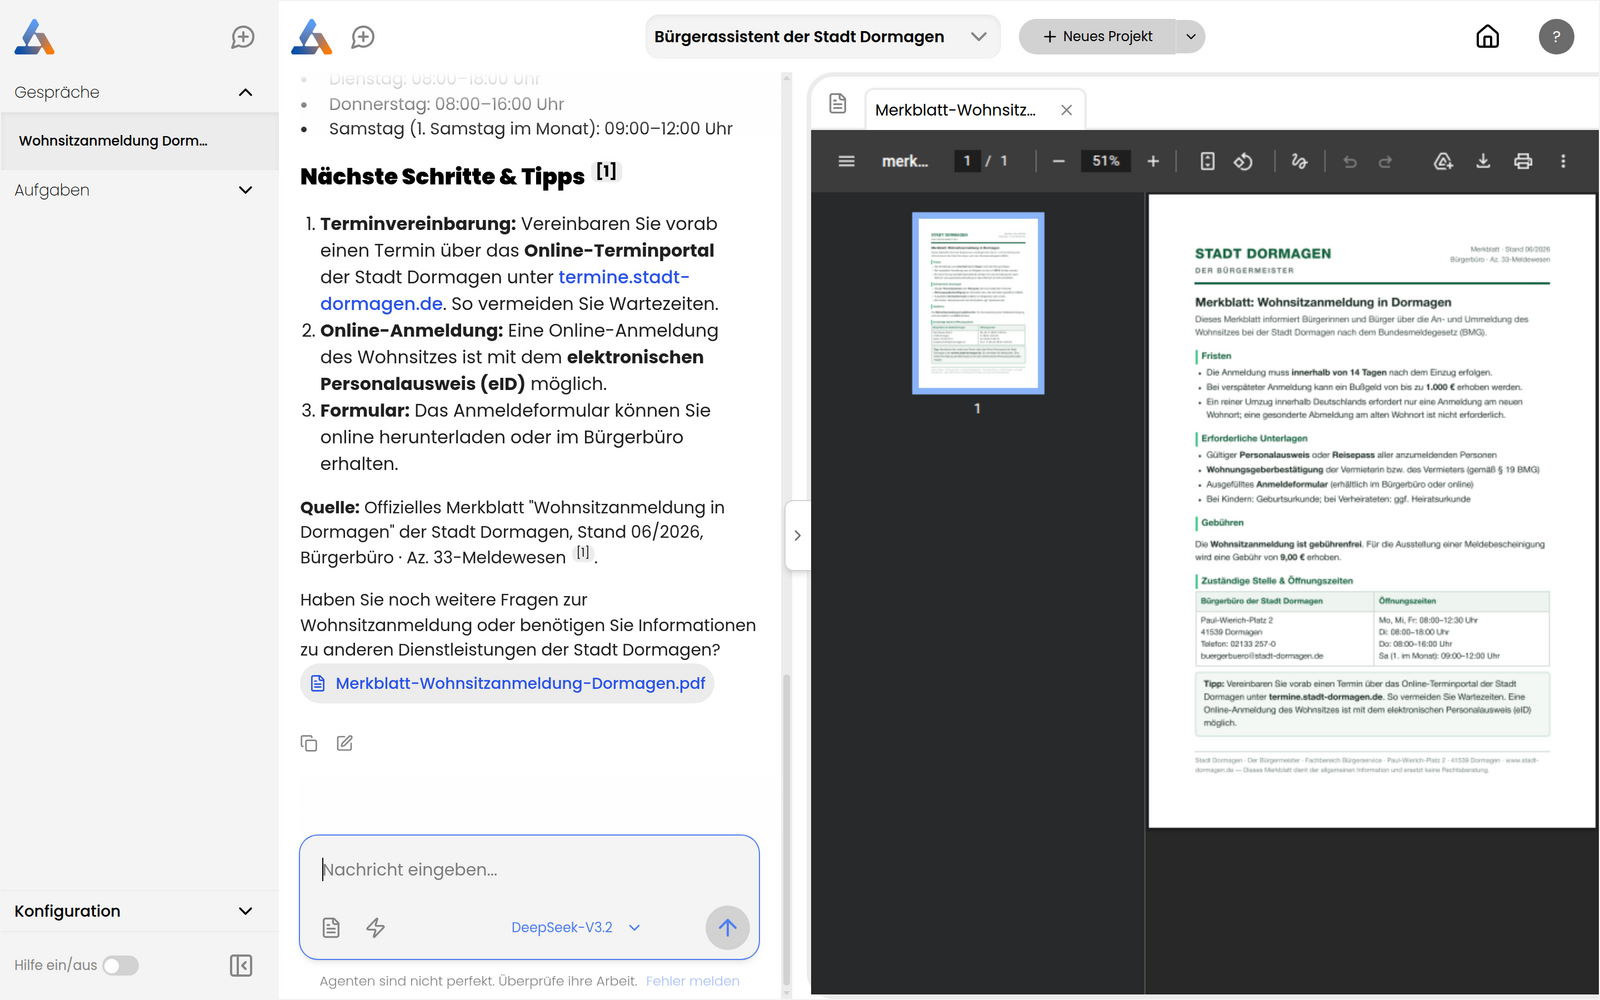Click the 'Nächste Schritte & Tipps' heading
The width and height of the screenshot is (1600, 1000).
(443, 177)
